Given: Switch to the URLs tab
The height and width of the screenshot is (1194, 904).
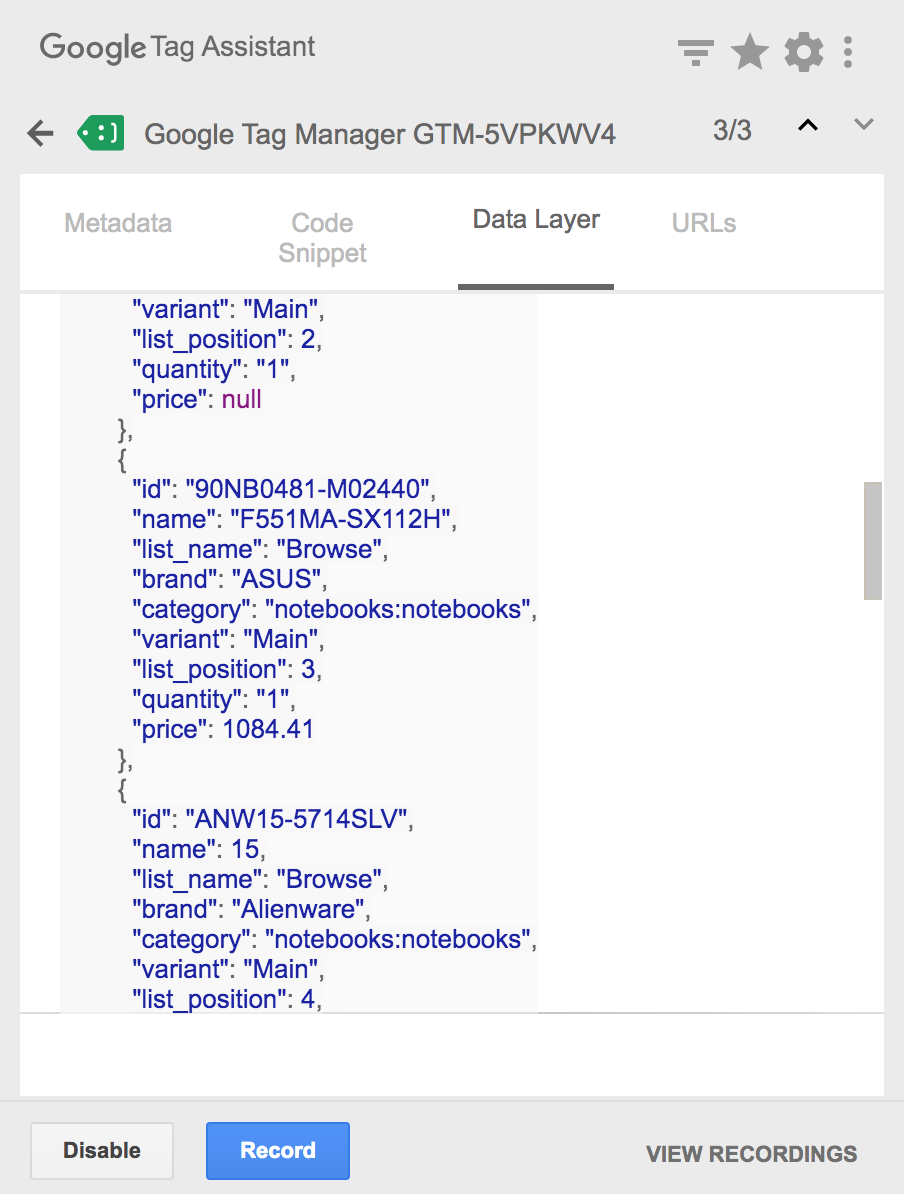Looking at the screenshot, I should (704, 223).
